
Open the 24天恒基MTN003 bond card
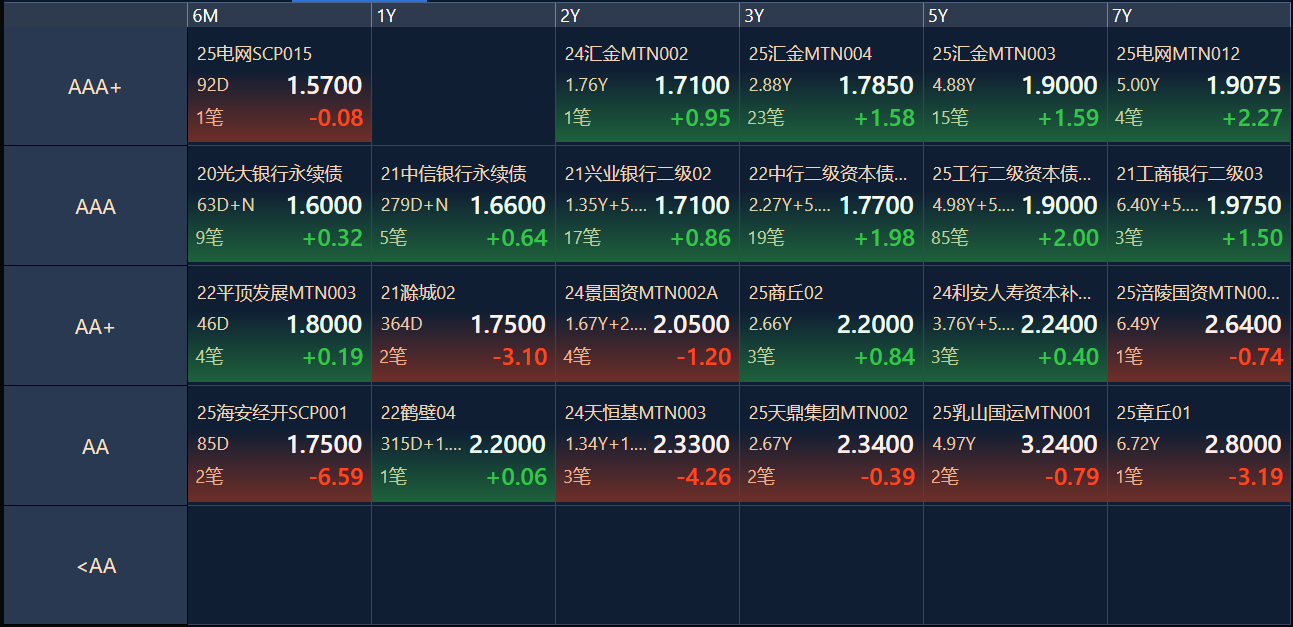point(647,445)
